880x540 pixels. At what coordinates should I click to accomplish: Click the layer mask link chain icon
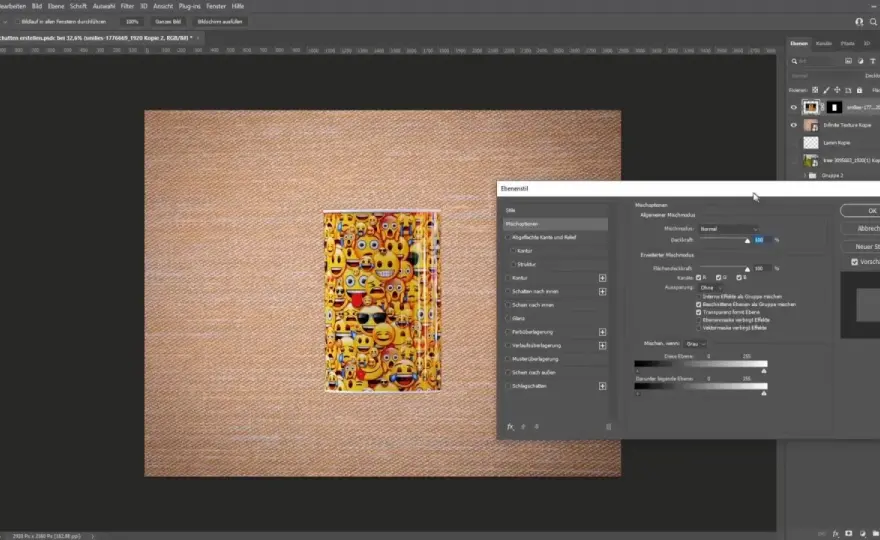(x=823, y=107)
